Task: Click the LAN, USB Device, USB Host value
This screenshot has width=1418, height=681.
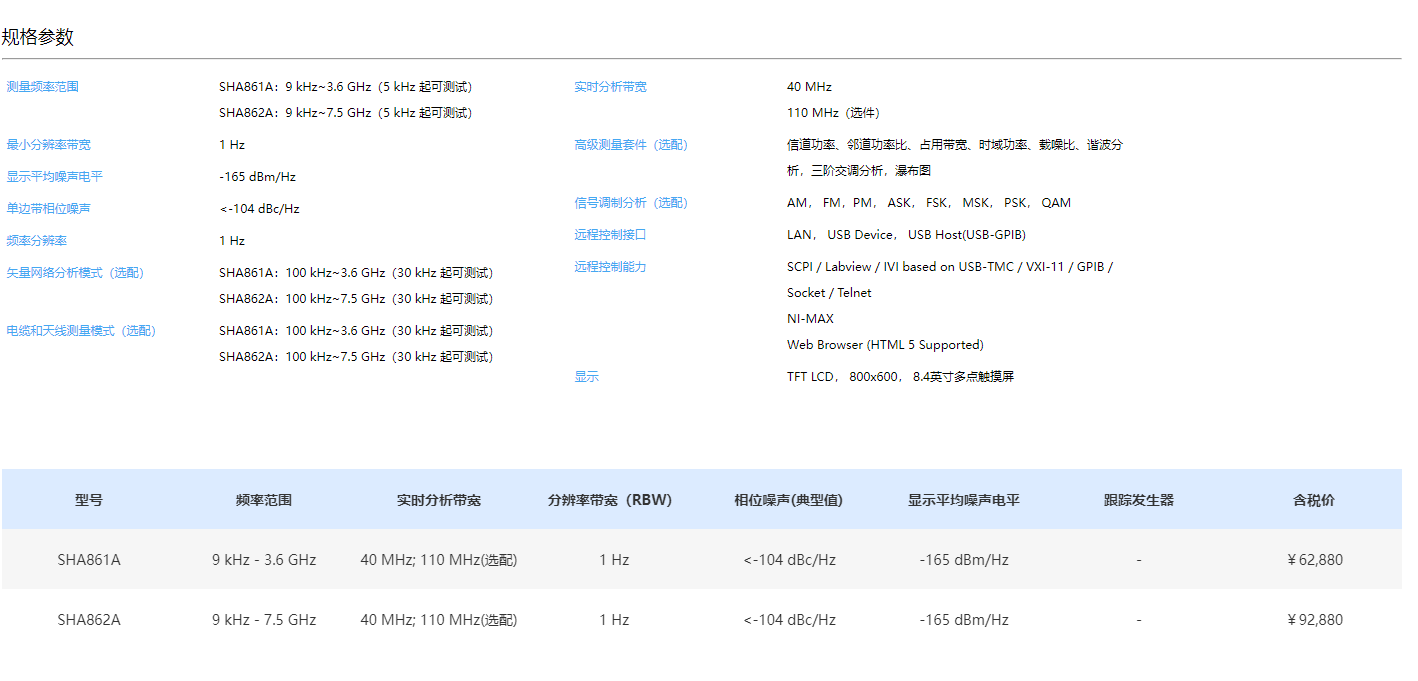Action: (906, 235)
